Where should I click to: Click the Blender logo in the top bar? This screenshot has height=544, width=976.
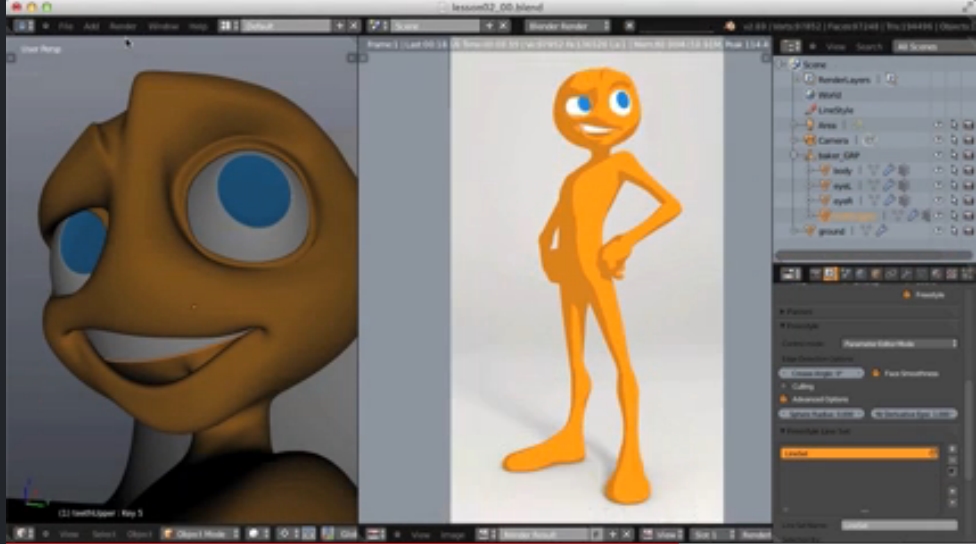click(x=730, y=26)
